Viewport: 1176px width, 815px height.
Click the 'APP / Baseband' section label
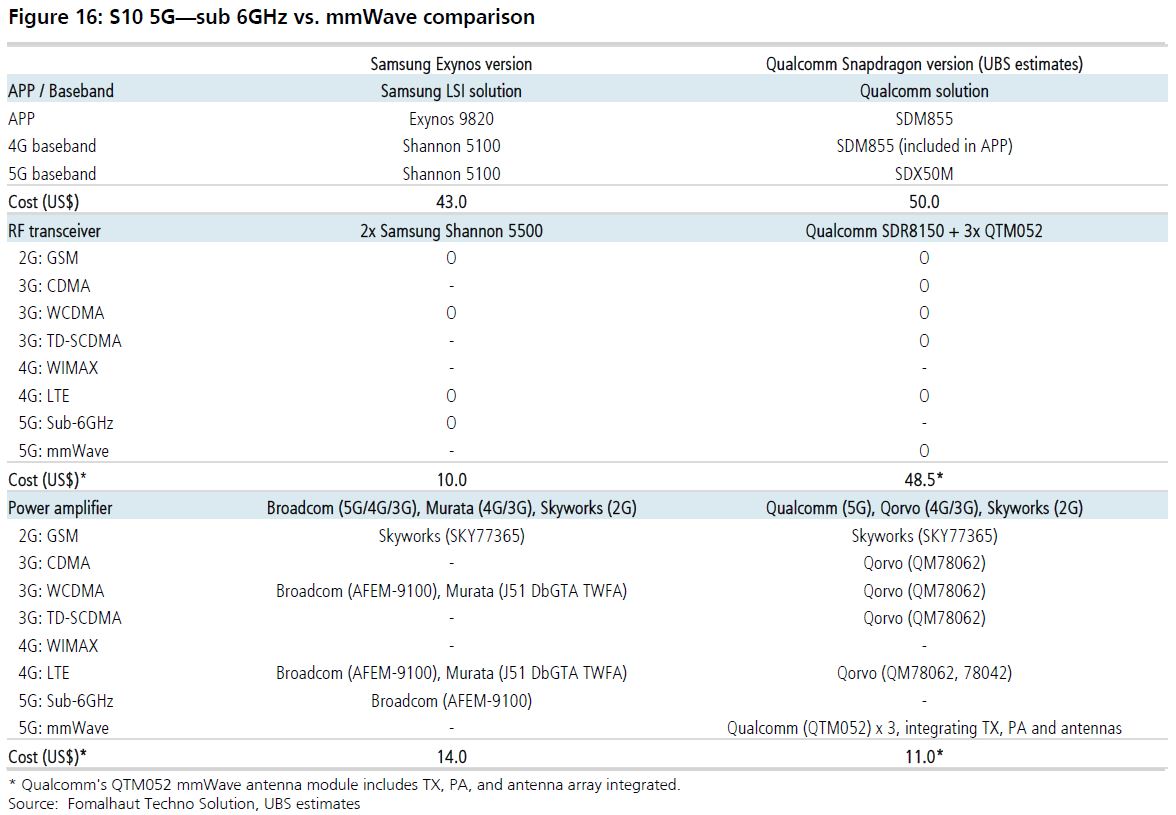click(x=61, y=91)
